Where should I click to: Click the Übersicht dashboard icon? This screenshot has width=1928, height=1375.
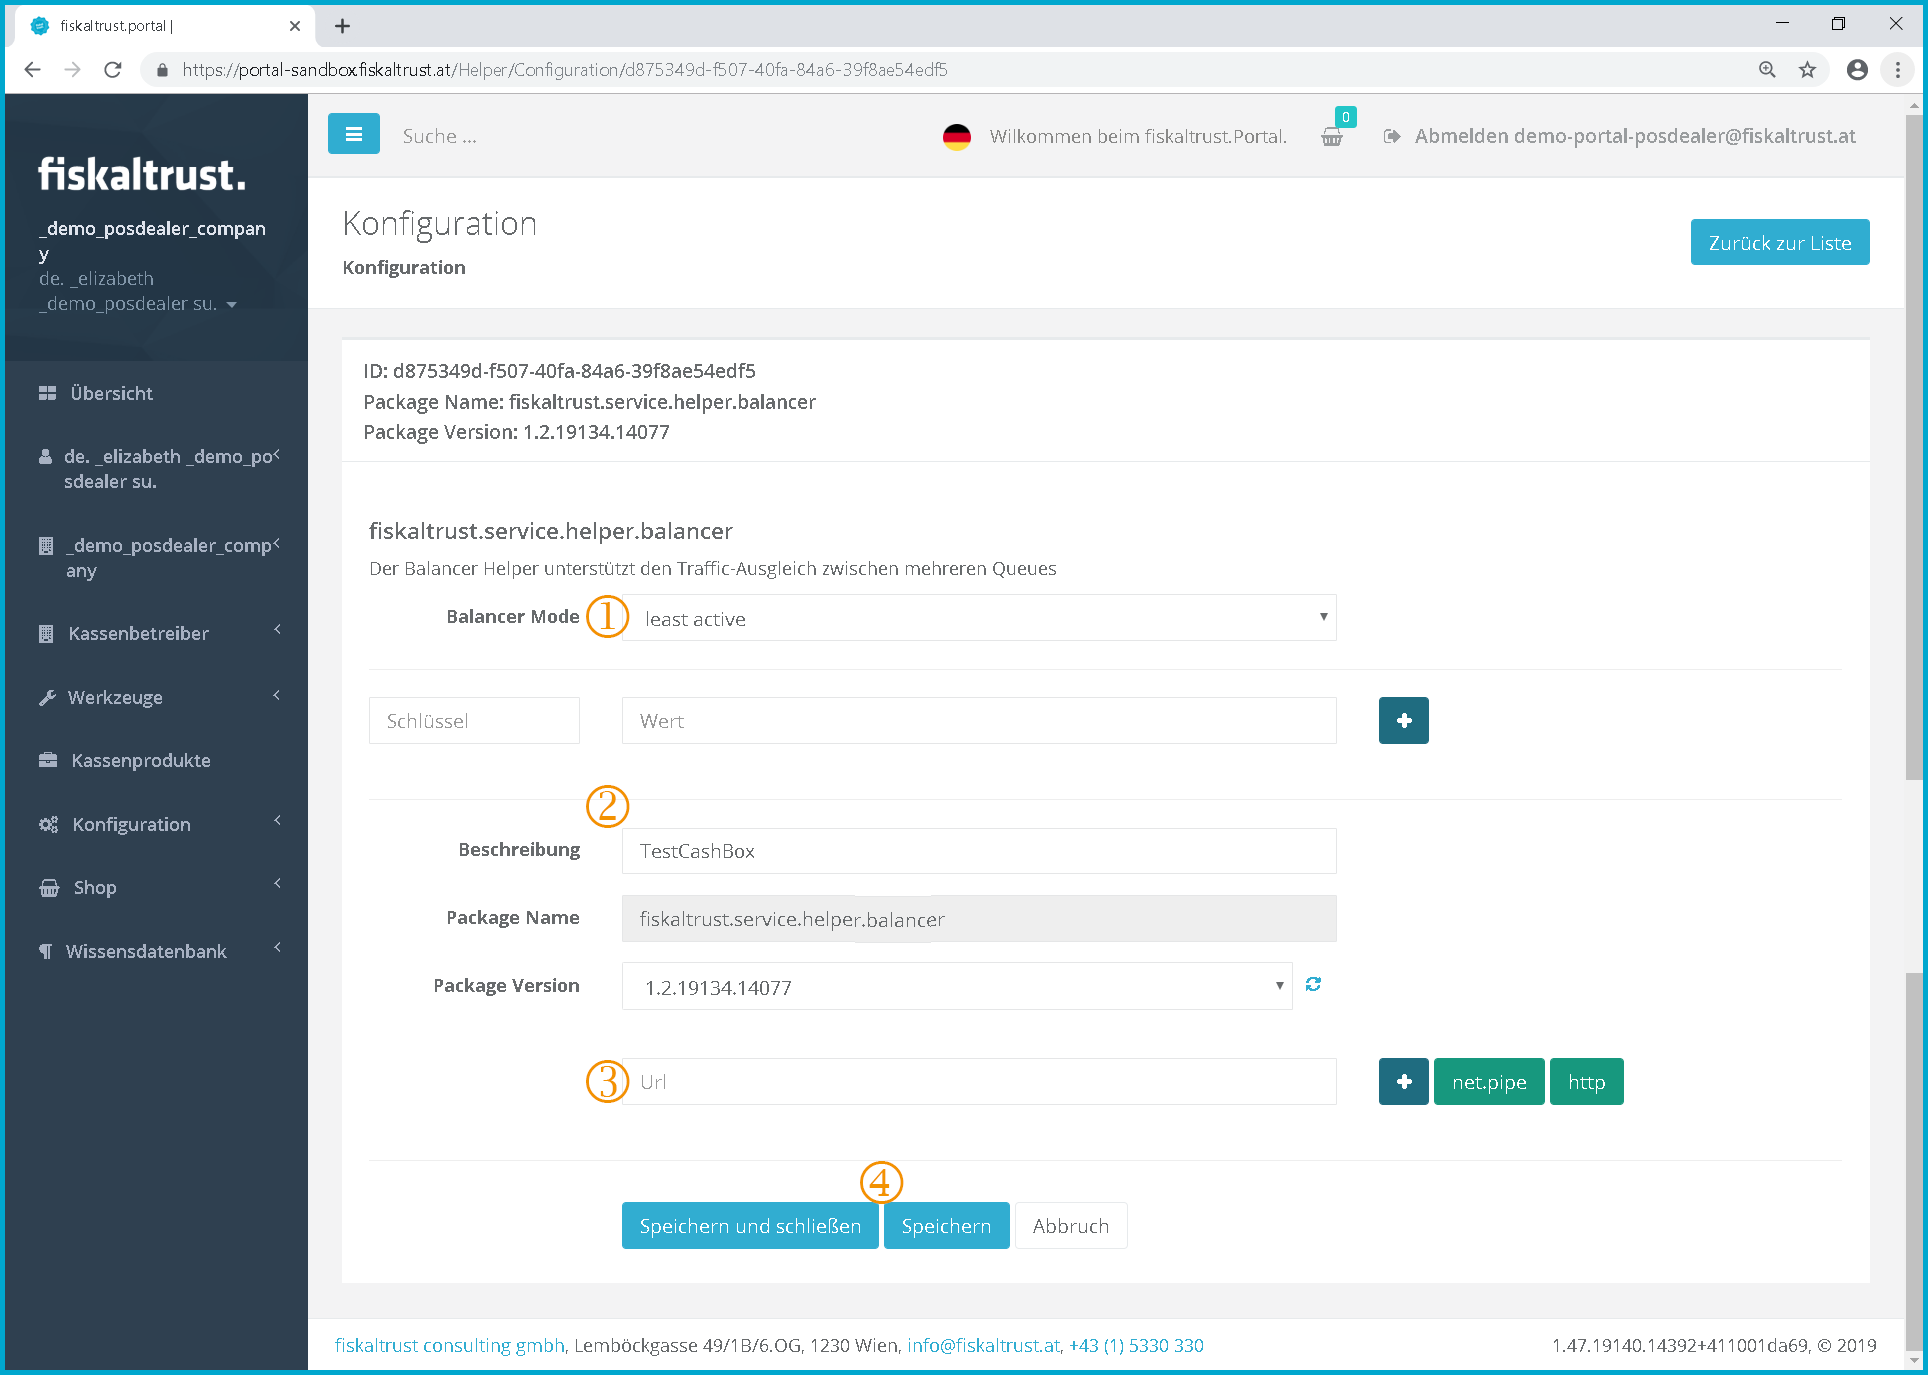pos(47,393)
